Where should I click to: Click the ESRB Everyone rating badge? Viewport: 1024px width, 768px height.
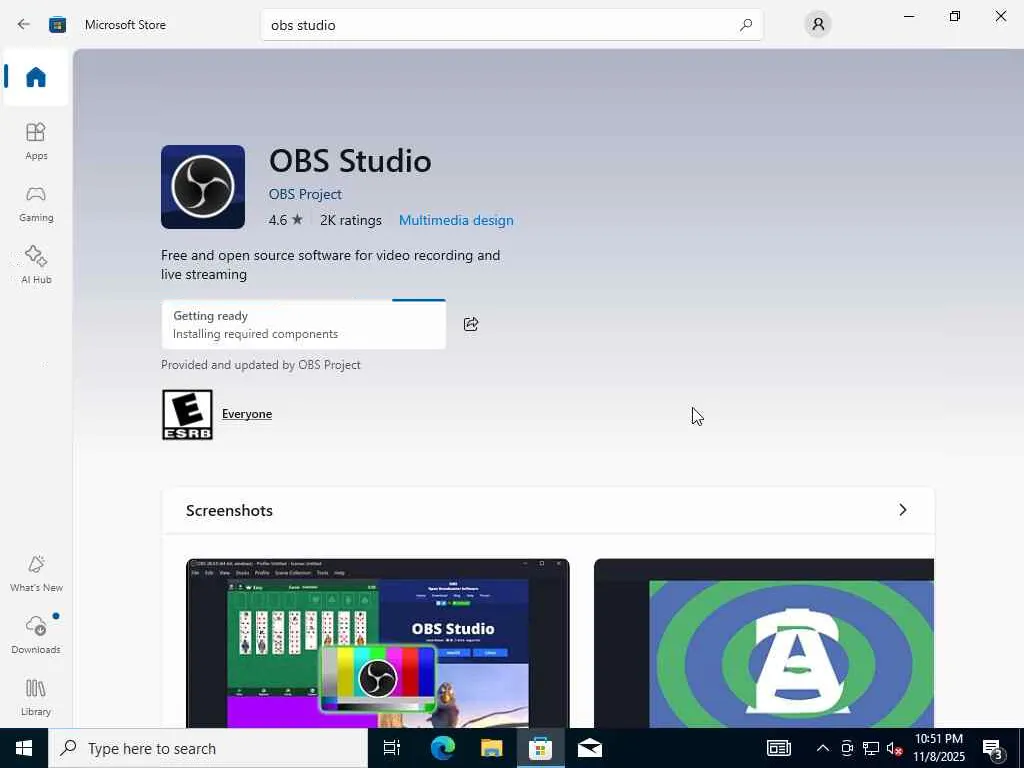tap(187, 415)
